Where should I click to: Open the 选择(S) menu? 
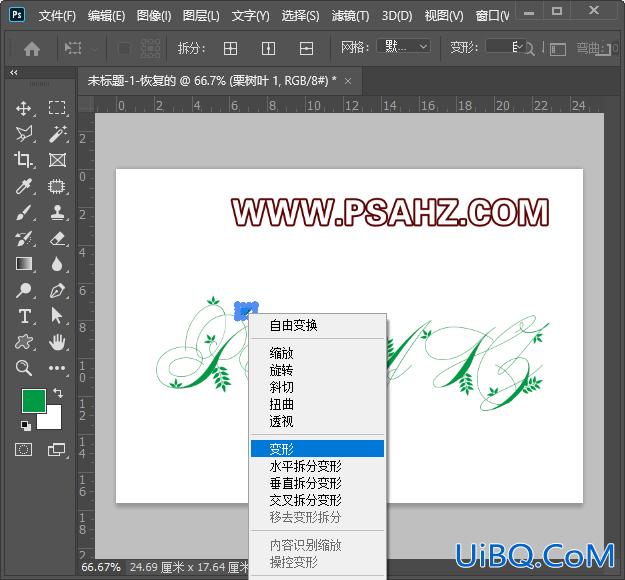tap(301, 16)
